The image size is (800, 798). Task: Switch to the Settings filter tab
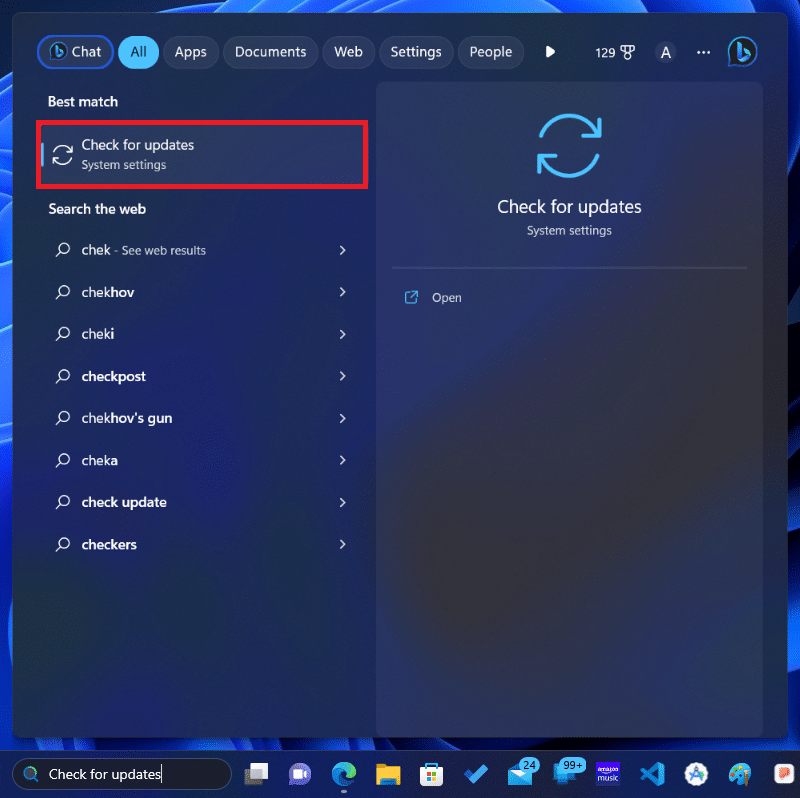(415, 52)
